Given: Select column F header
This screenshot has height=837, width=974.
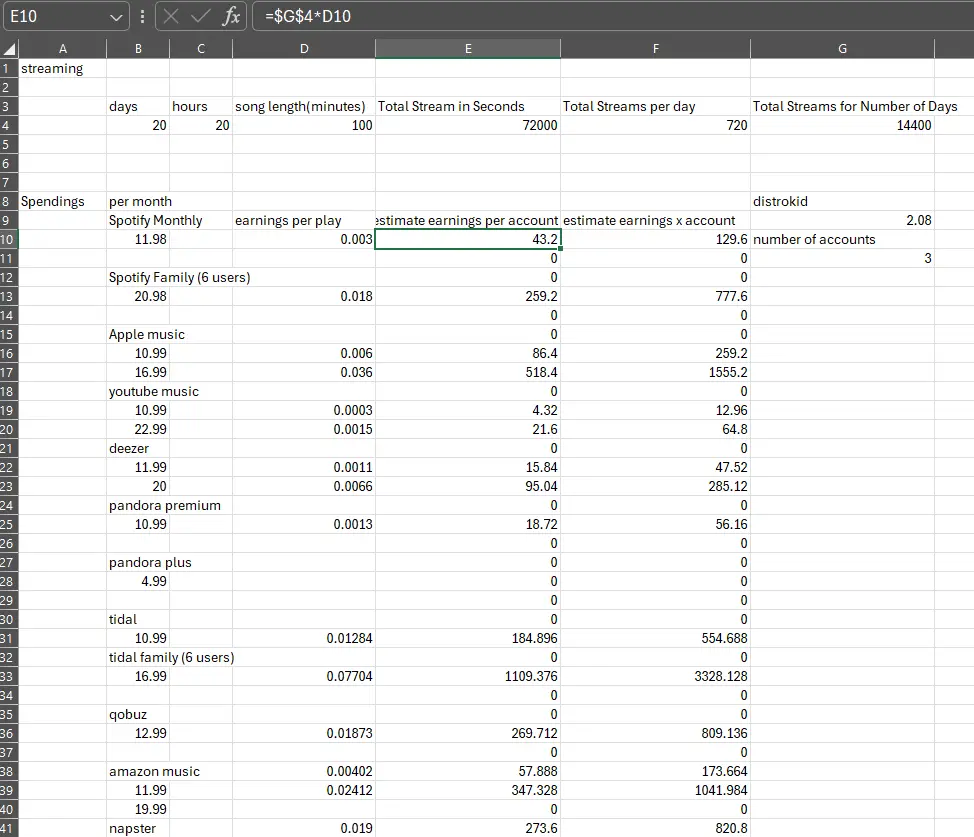Looking at the screenshot, I should coord(655,48).
